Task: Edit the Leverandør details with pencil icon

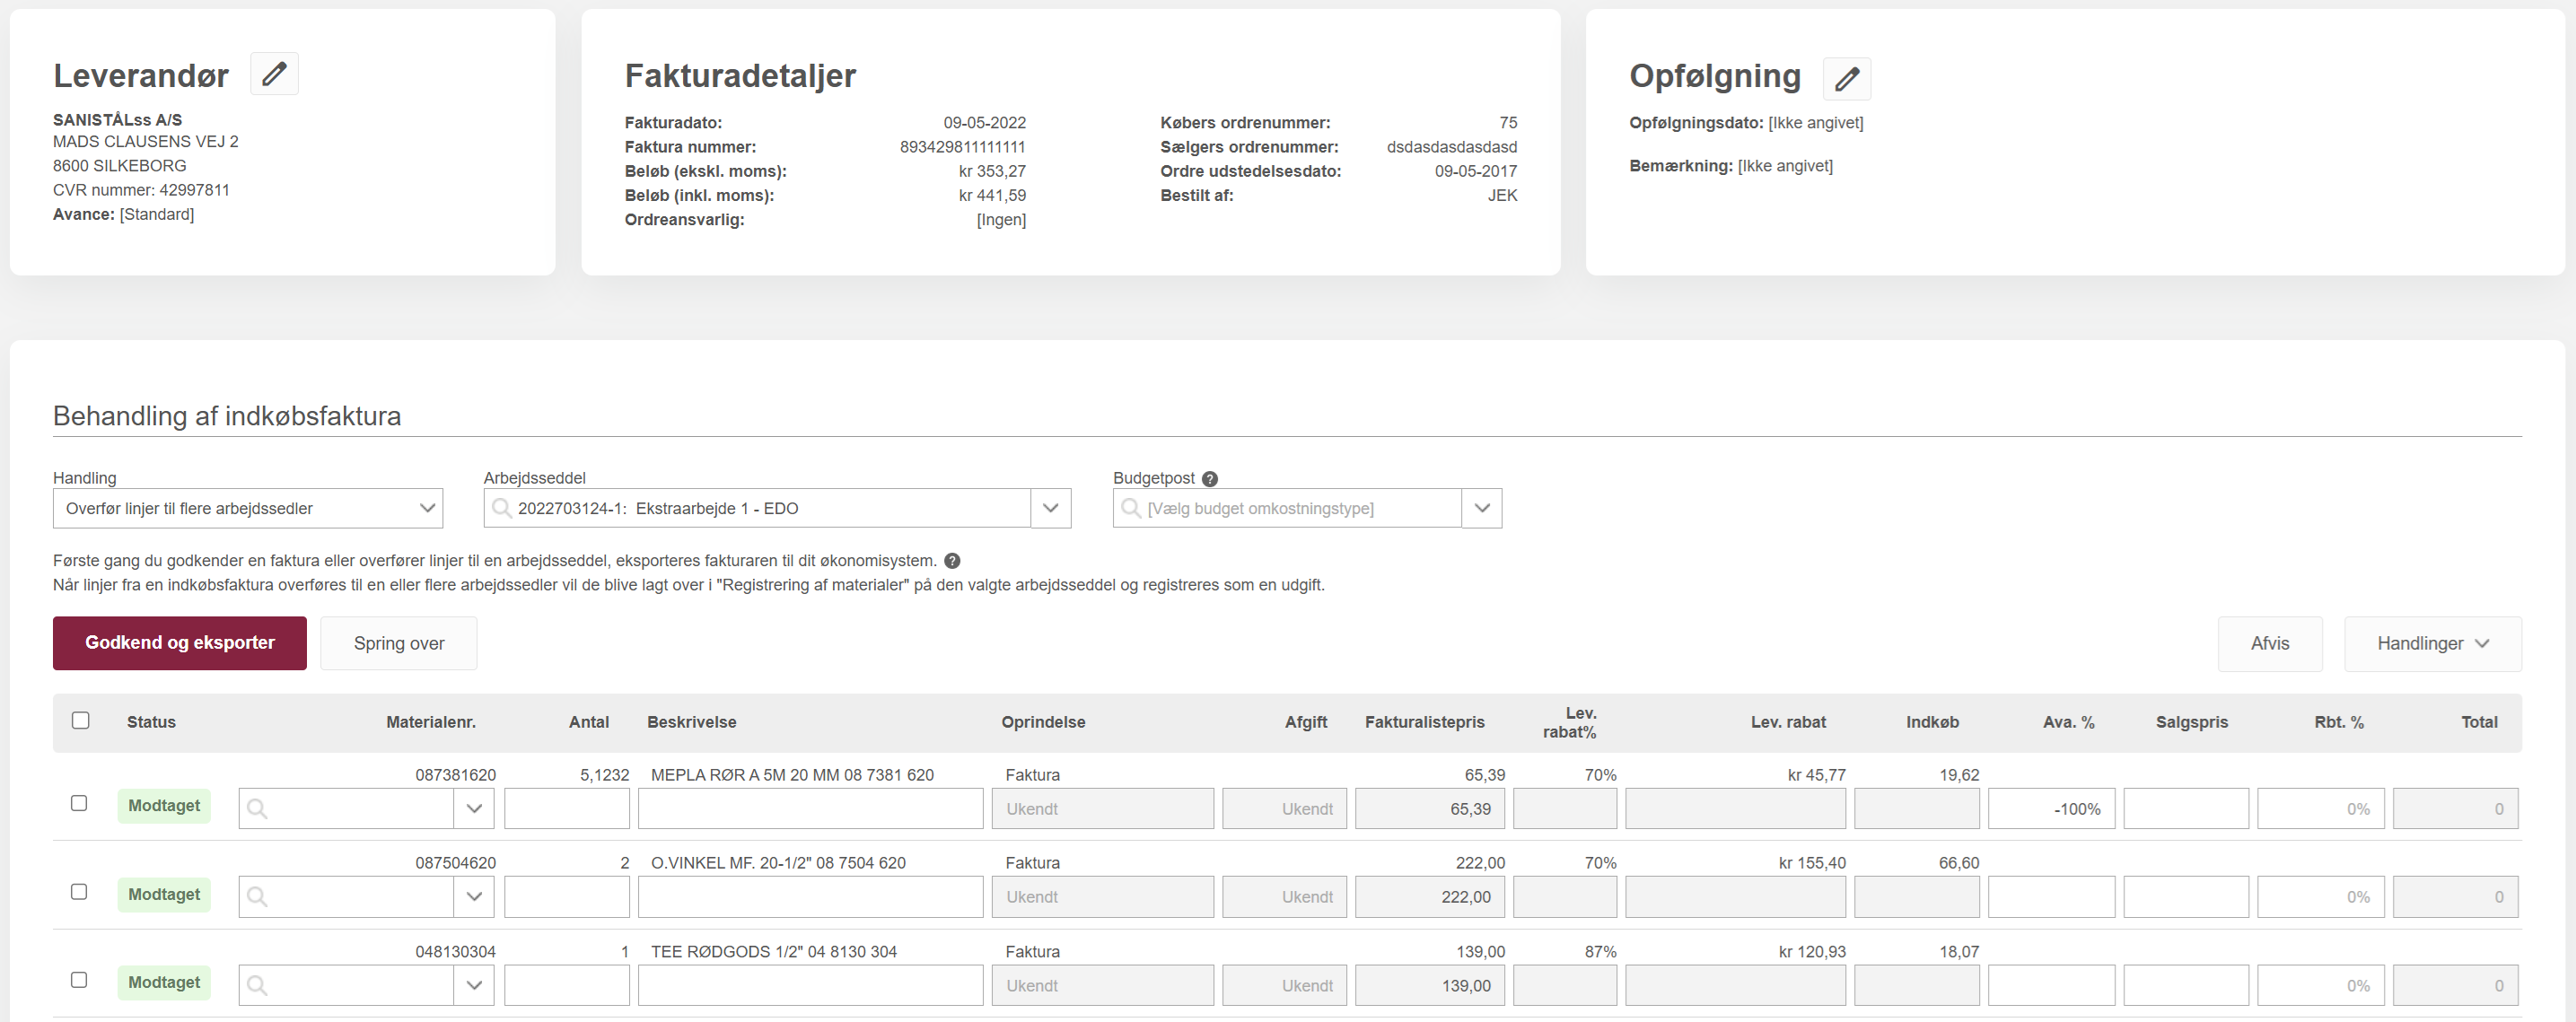Action: 274,74
